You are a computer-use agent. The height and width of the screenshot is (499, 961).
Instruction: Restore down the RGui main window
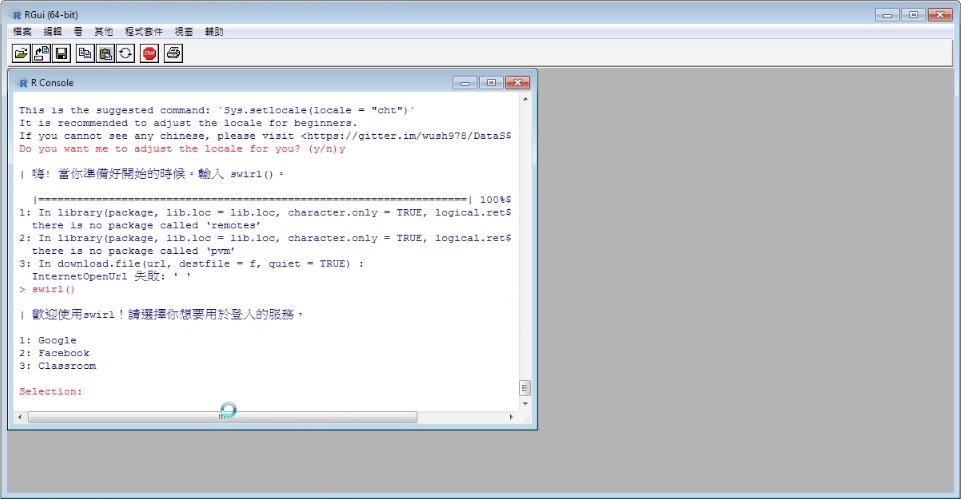point(913,15)
